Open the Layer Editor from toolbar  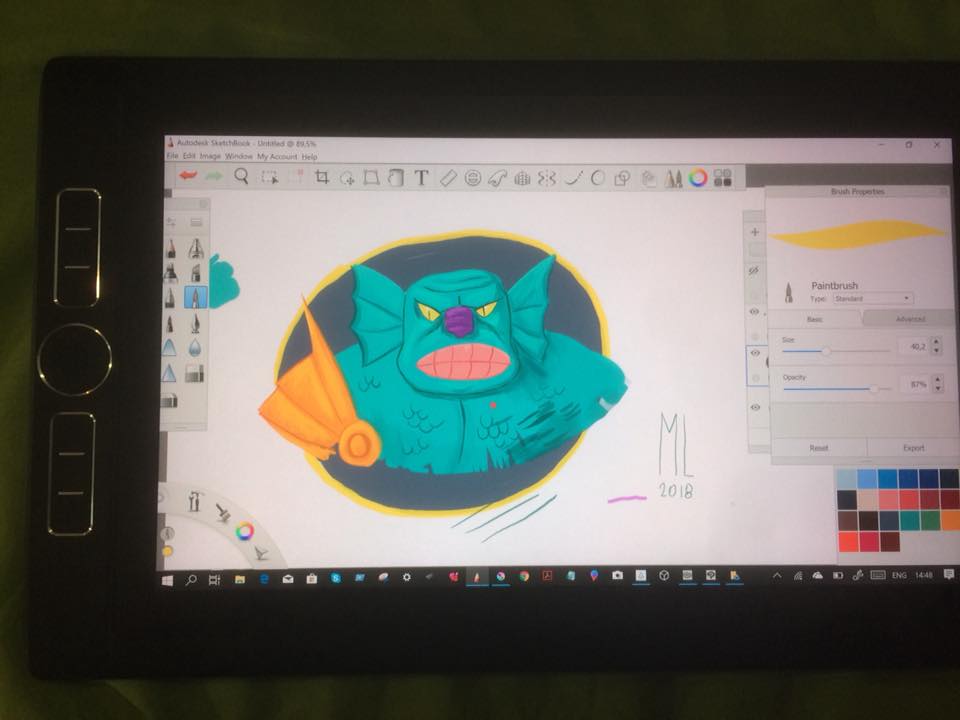(648, 179)
